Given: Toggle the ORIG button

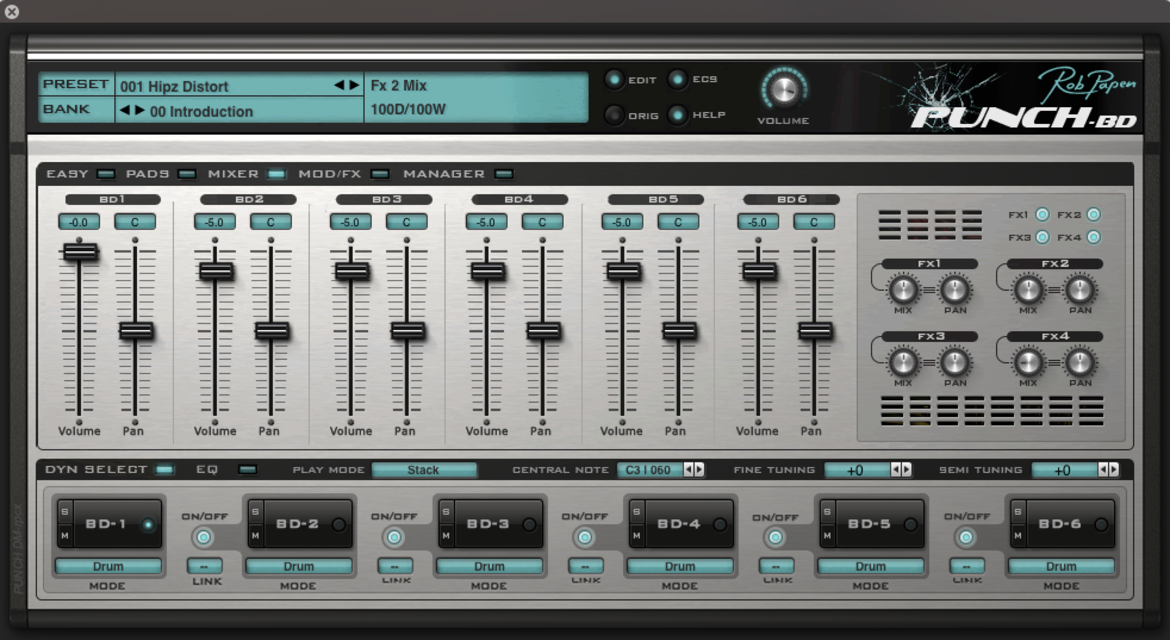Looking at the screenshot, I should [614, 115].
